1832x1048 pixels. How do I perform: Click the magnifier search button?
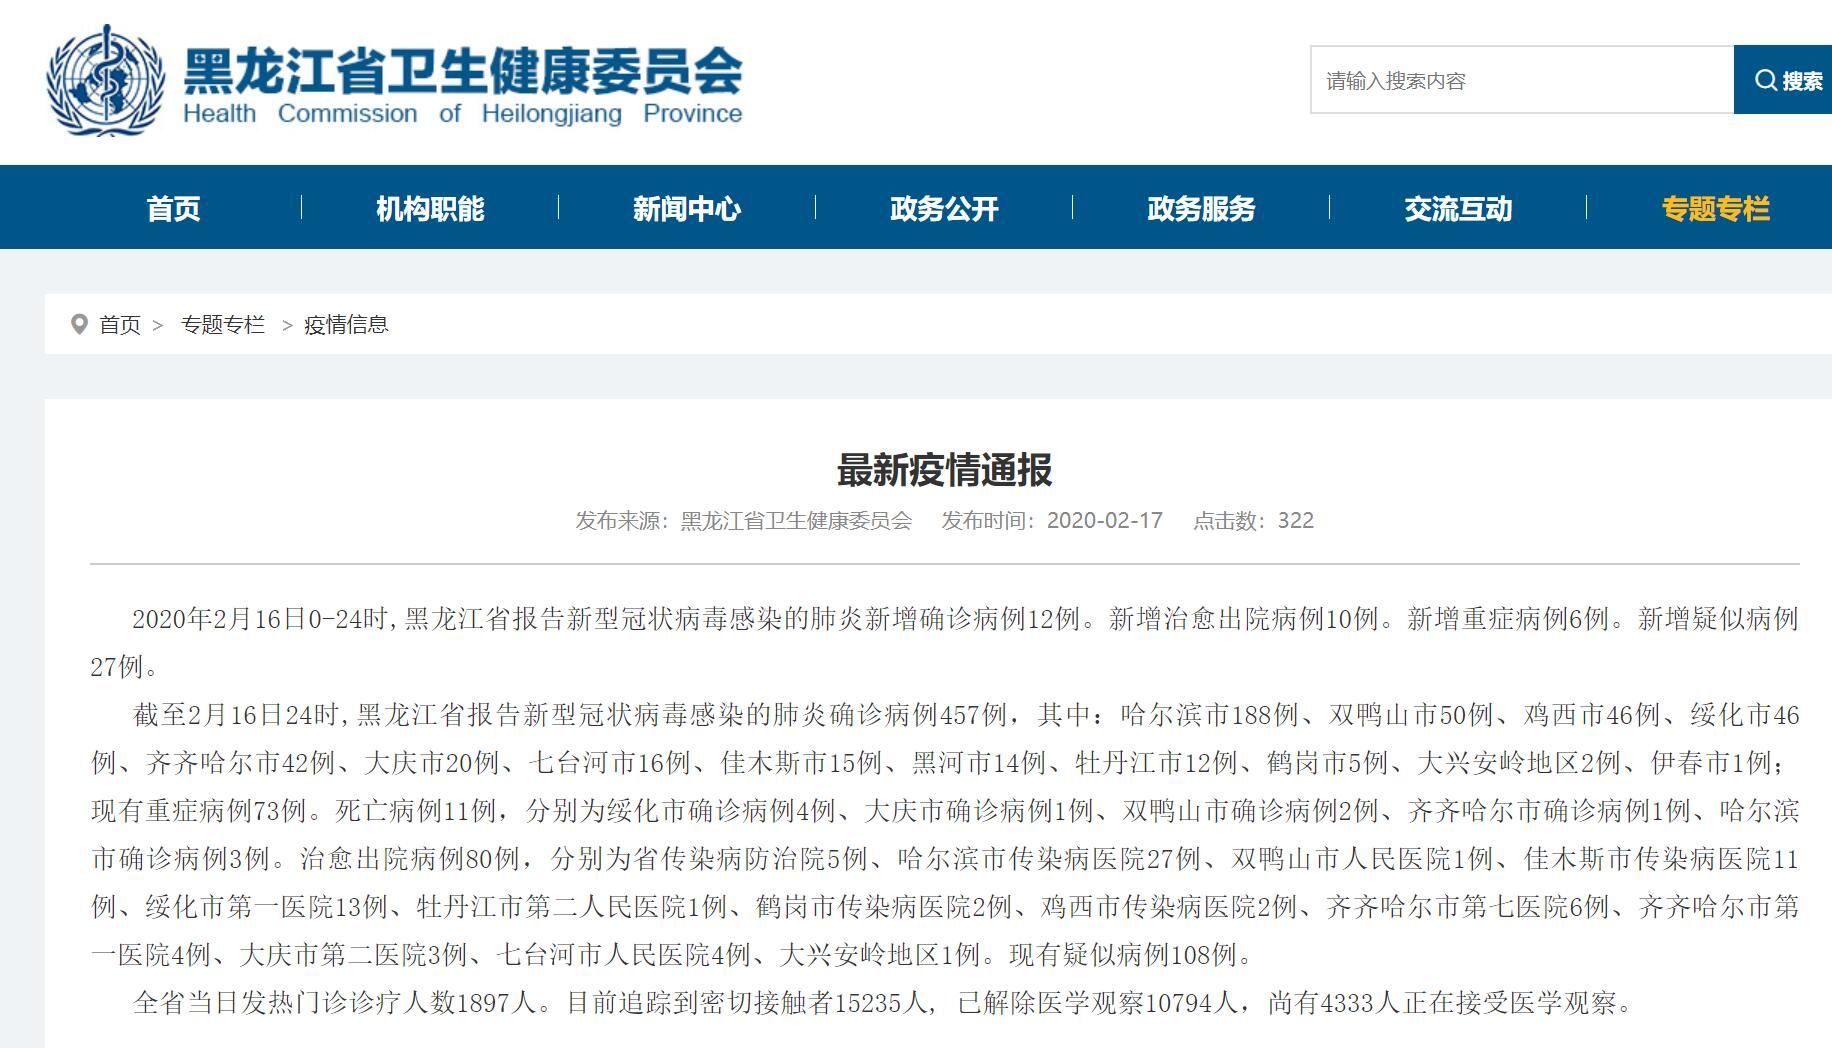coord(1784,80)
